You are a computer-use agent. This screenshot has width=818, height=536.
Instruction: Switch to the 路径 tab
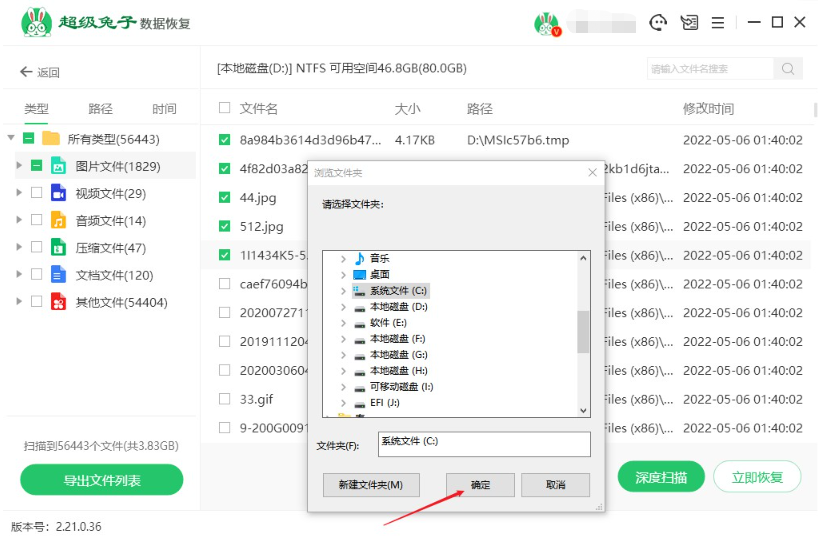(x=100, y=109)
